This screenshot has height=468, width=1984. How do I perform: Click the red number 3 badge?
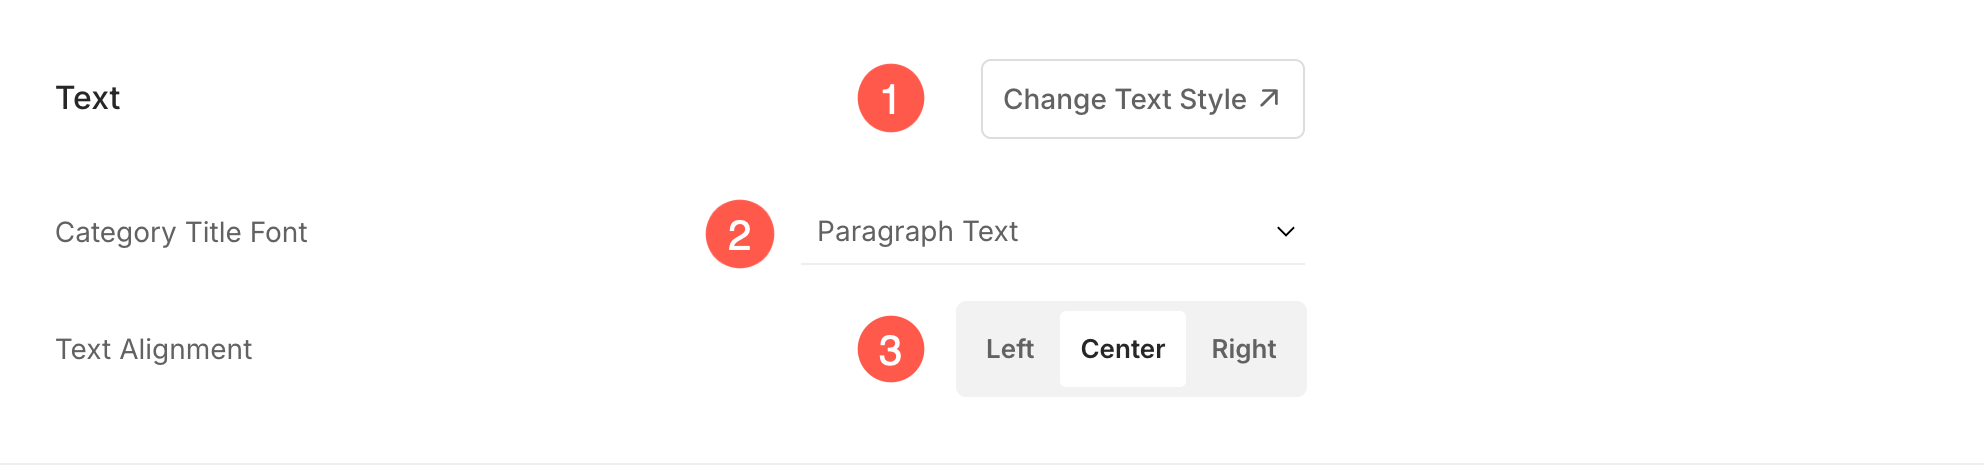point(891,349)
